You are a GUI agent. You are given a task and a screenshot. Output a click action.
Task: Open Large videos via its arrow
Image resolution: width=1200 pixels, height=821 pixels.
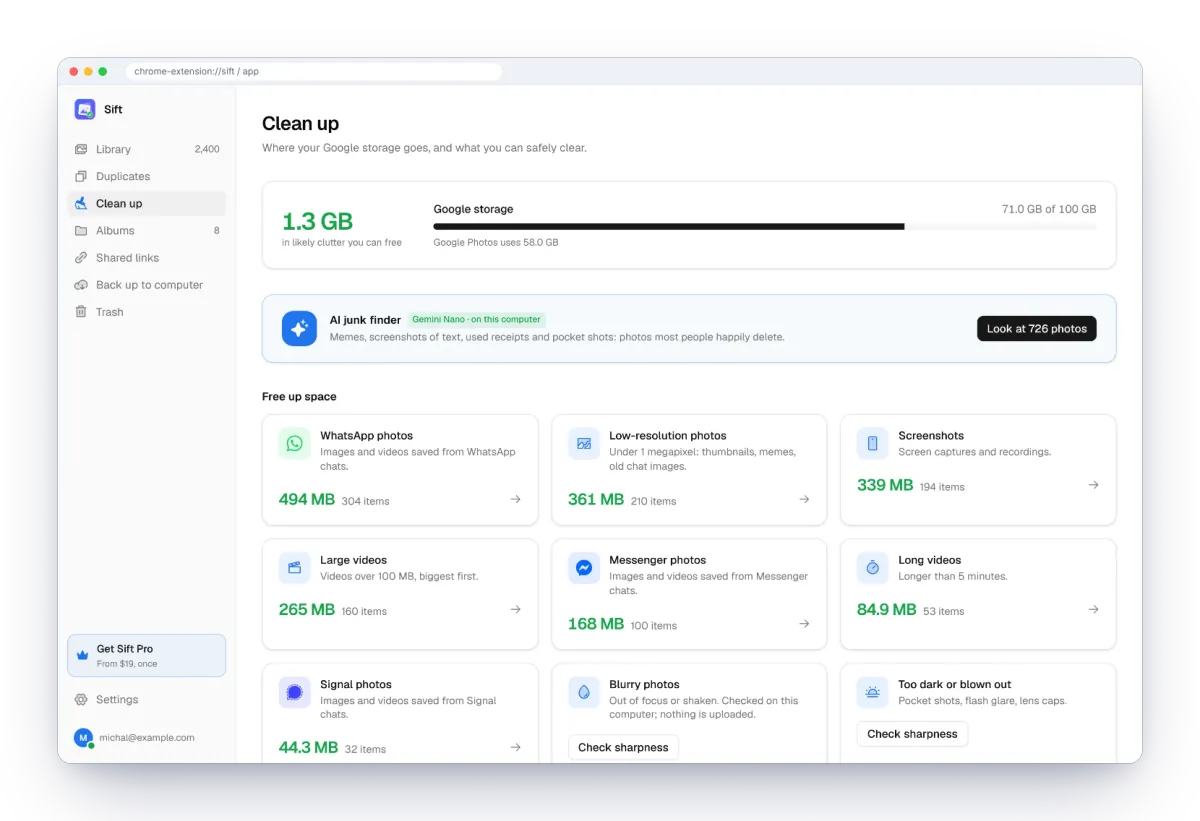pyautogui.click(x=516, y=609)
